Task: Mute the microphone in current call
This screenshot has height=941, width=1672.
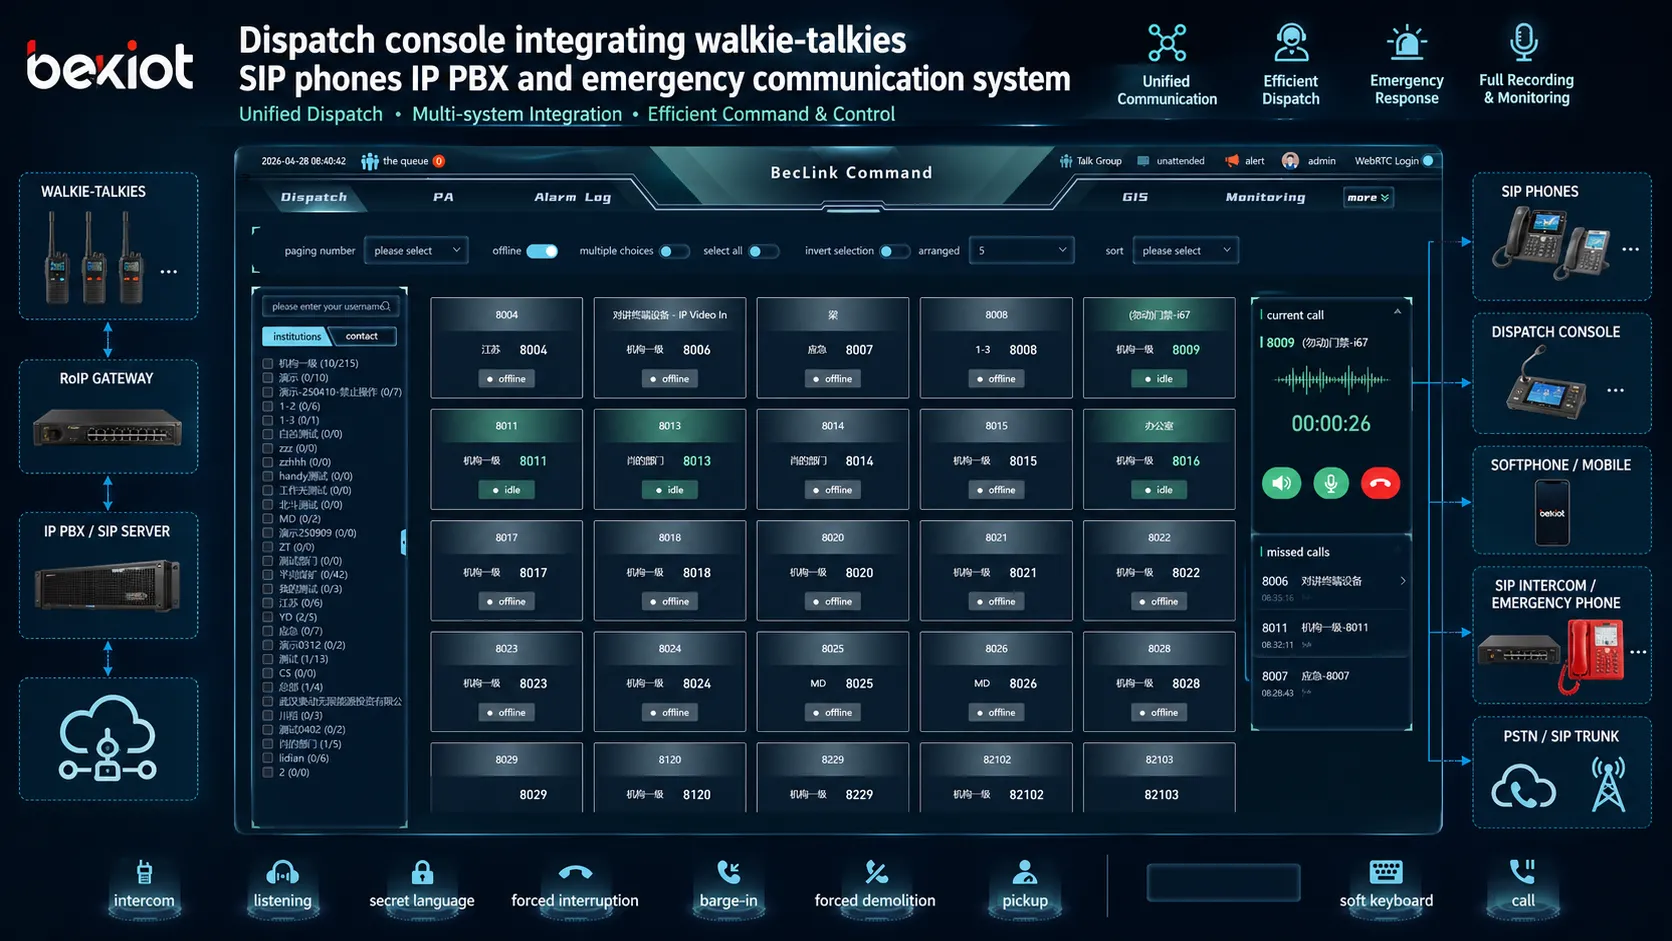Action: click(x=1330, y=483)
